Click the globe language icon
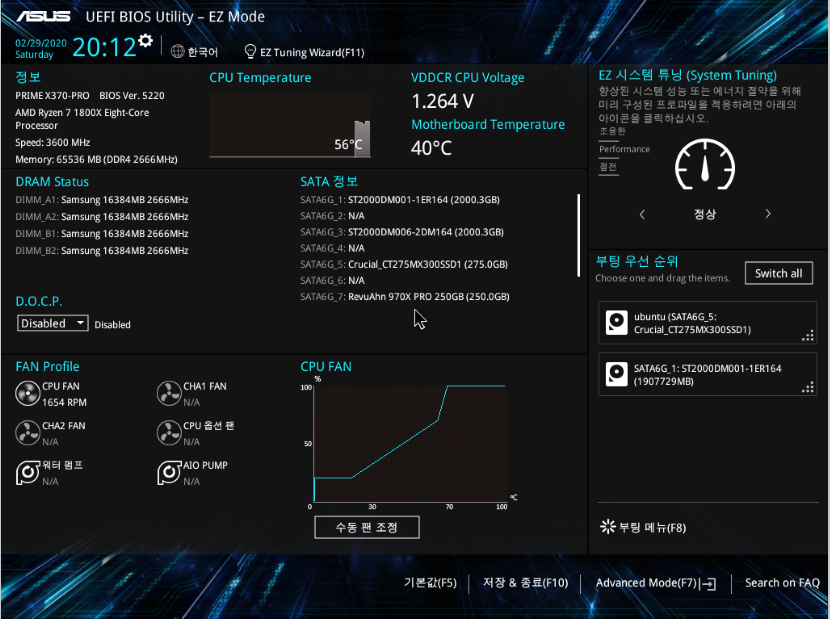This screenshot has height=619, width=830. (177, 51)
